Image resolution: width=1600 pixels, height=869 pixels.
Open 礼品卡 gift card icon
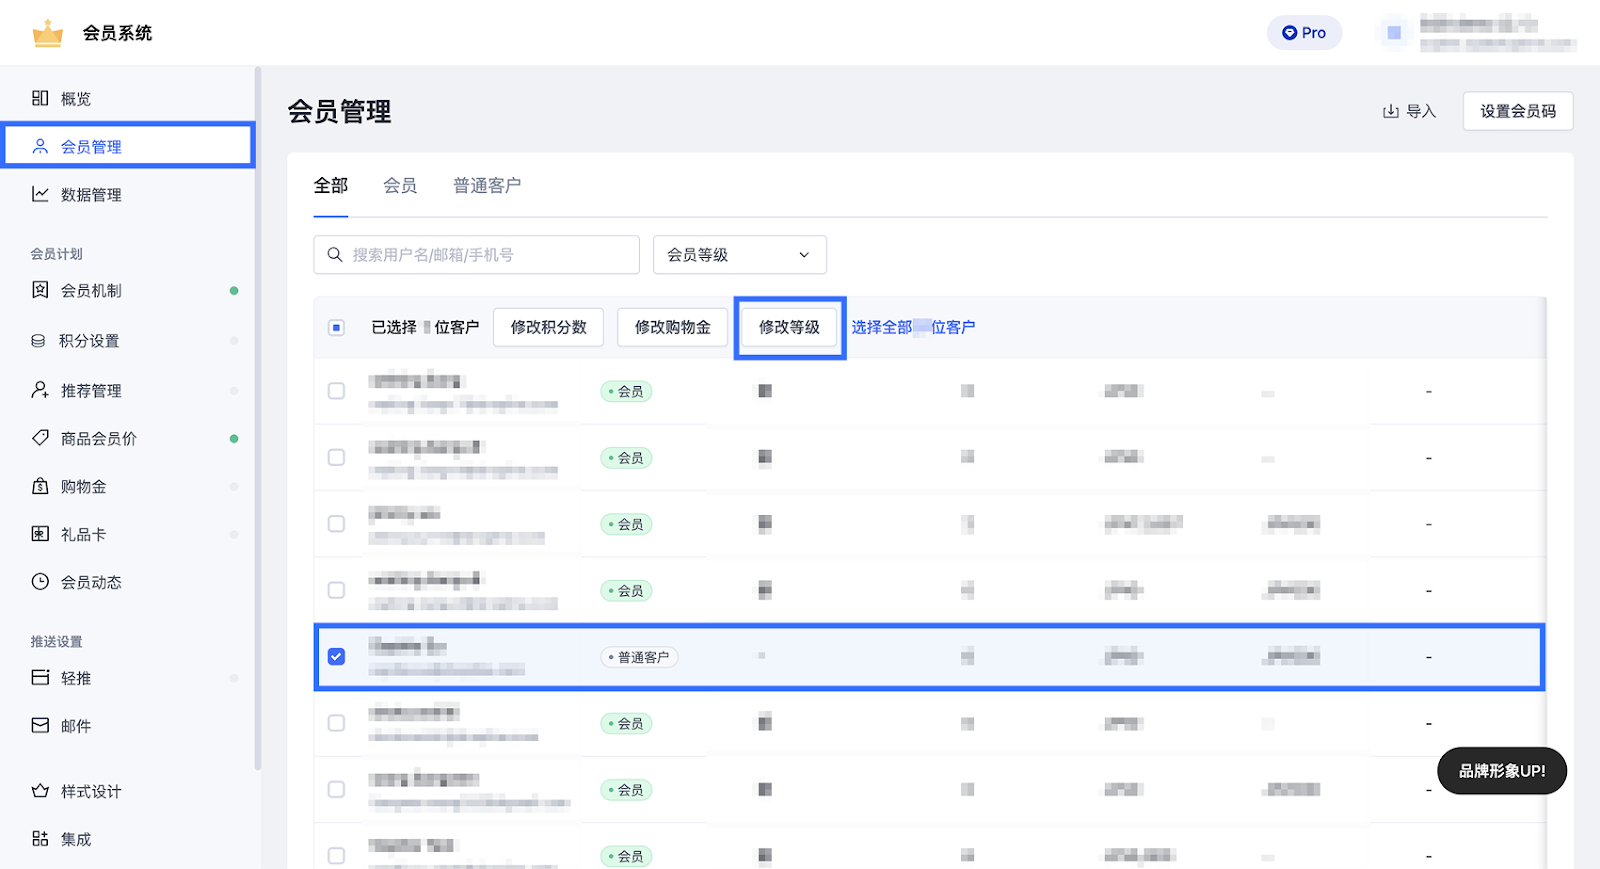[40, 534]
